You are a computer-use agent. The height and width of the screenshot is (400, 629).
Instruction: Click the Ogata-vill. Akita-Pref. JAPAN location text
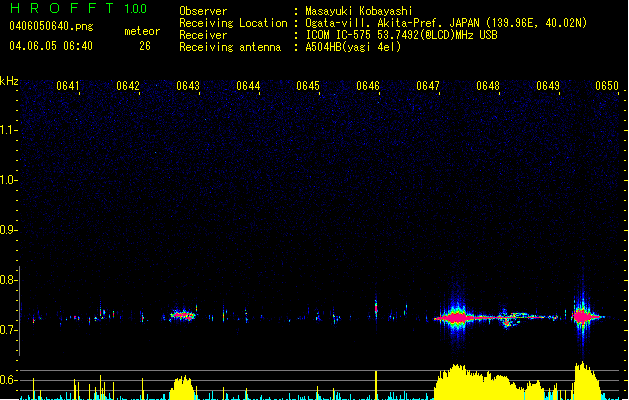(x=446, y=23)
